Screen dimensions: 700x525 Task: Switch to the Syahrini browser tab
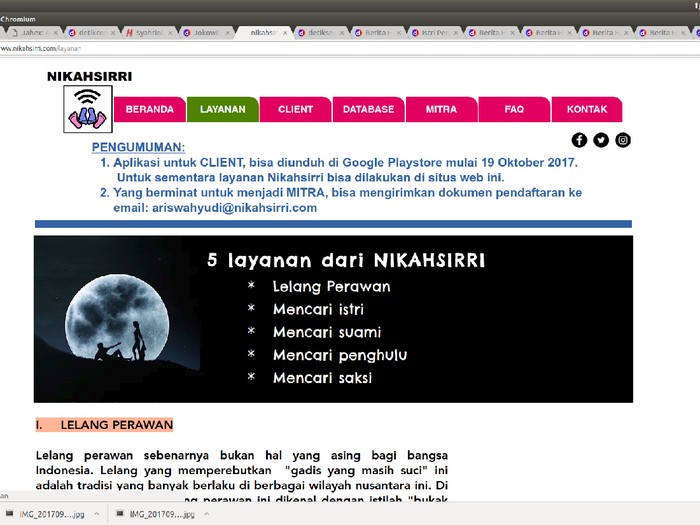pos(149,33)
